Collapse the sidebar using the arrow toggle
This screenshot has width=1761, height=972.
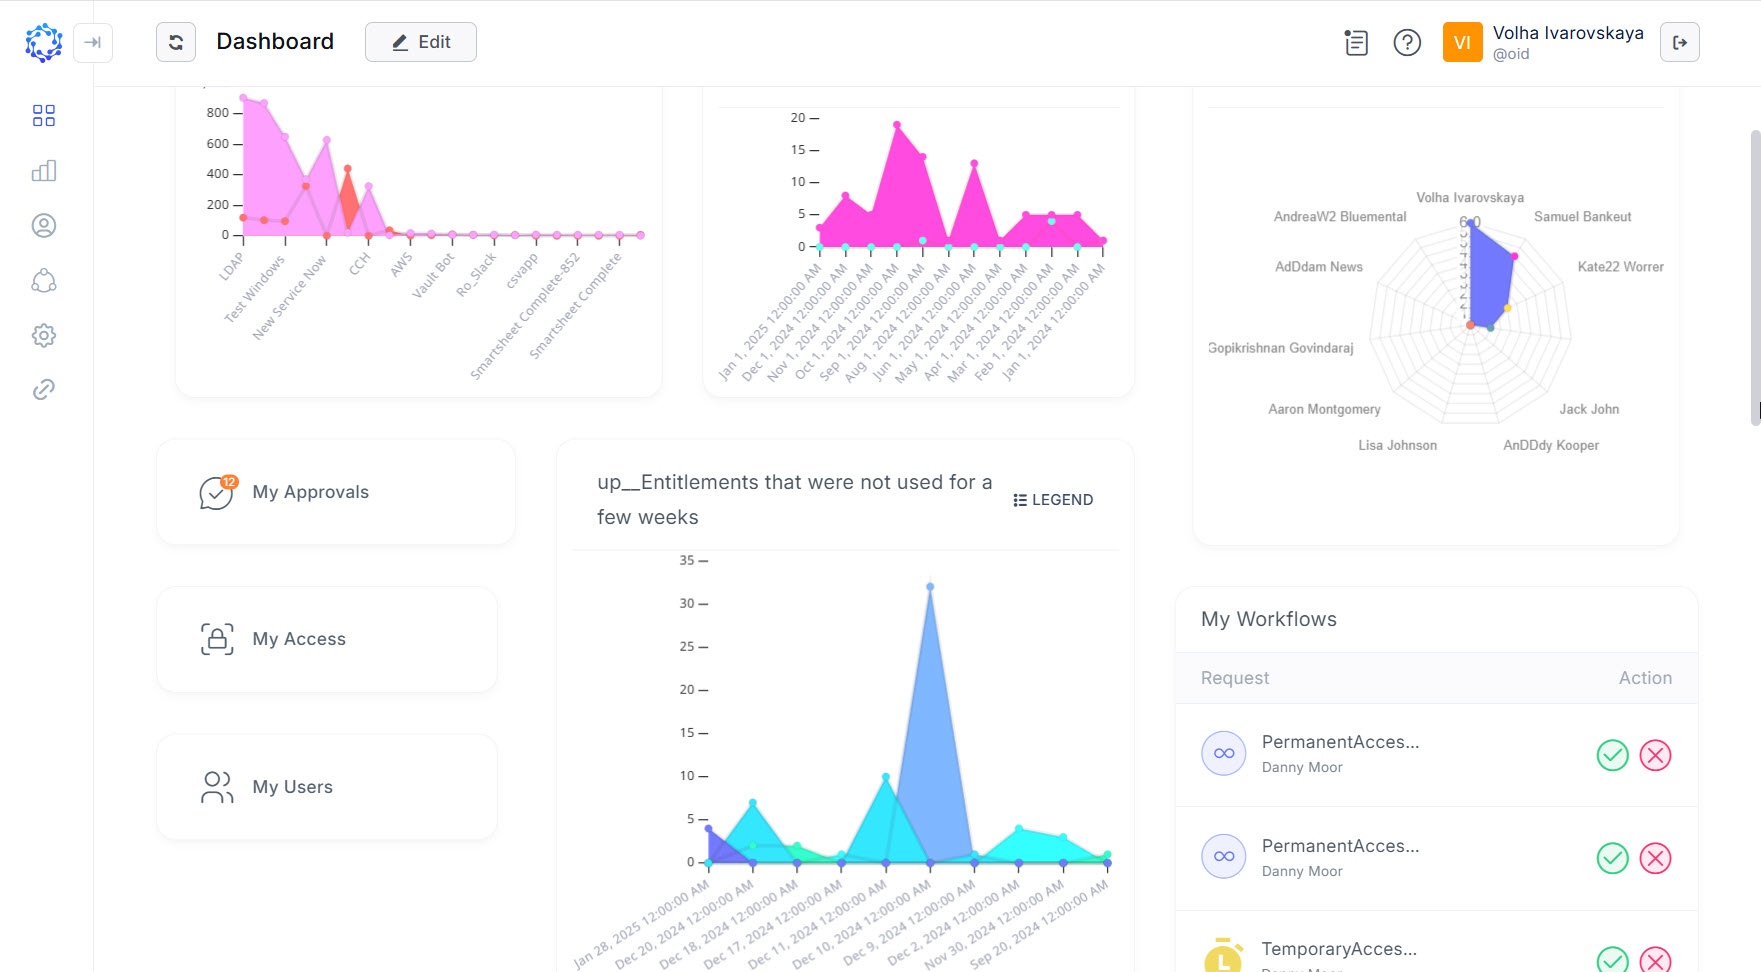[93, 43]
